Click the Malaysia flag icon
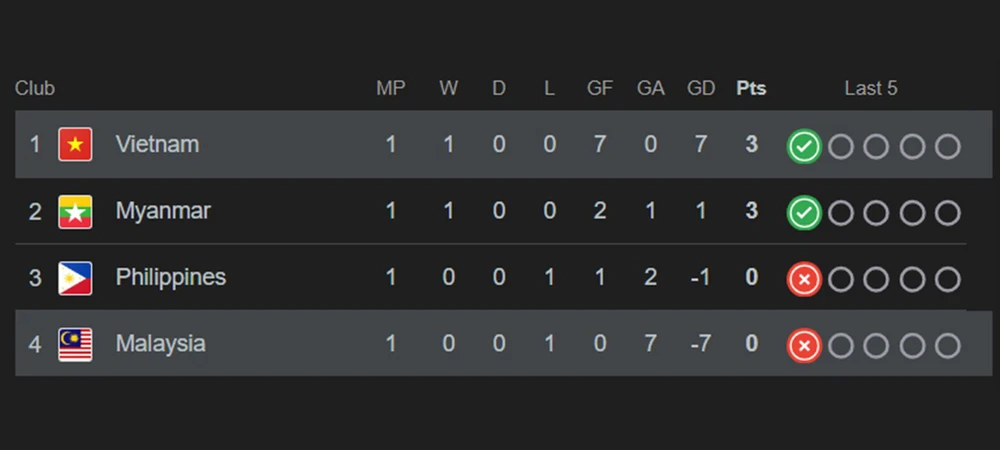Viewport: 1000px width, 450px height. coord(75,344)
